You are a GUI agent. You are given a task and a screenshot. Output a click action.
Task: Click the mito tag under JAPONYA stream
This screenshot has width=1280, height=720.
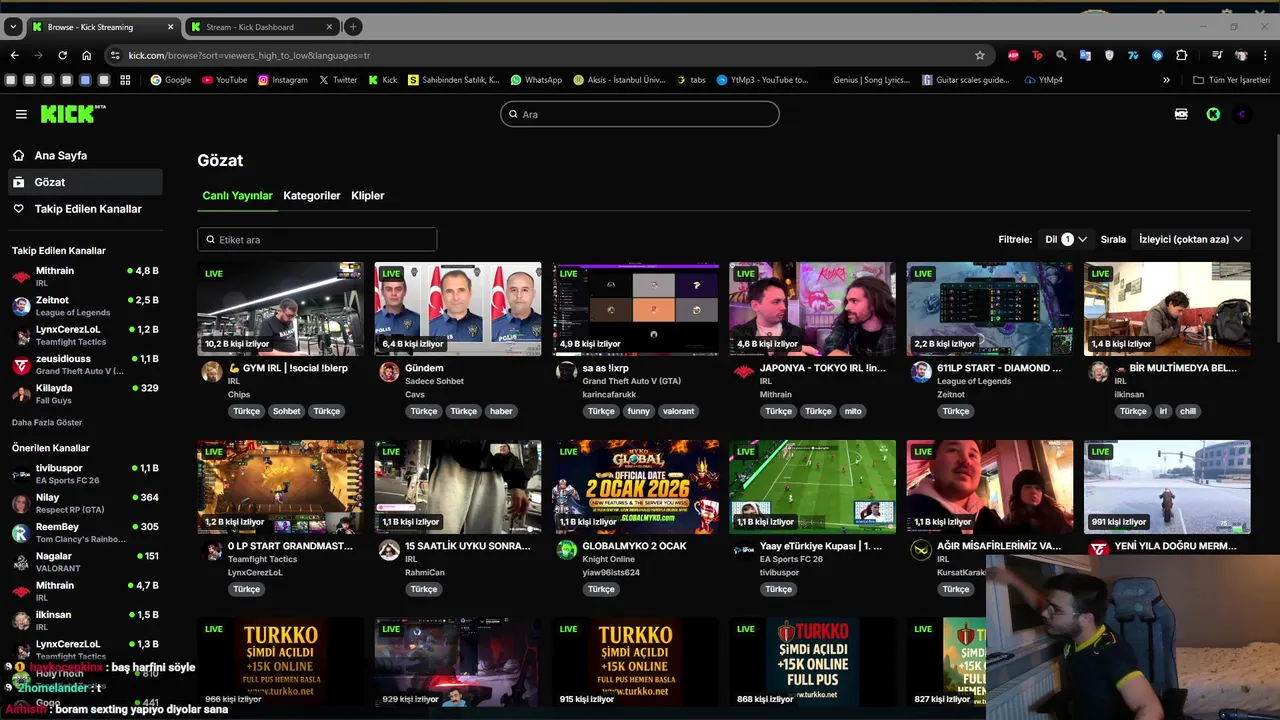pyautogui.click(x=852, y=411)
